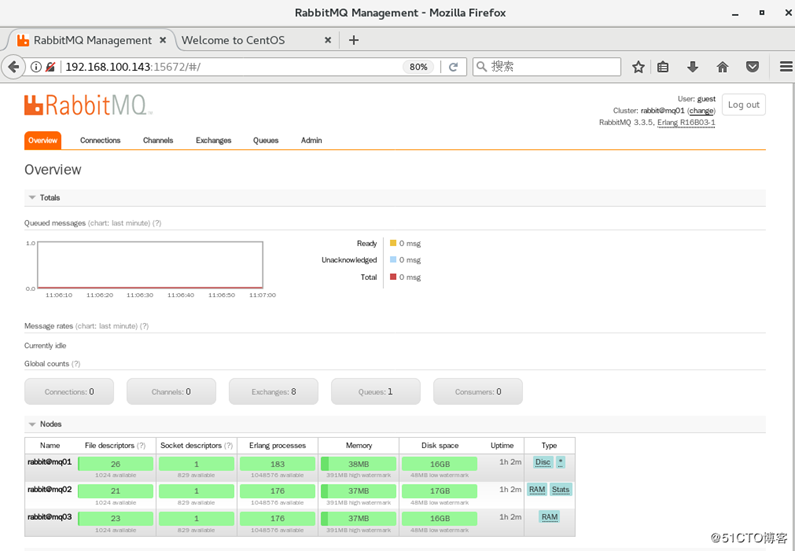Viewport: 795px width, 551px height.
Task: Click rabbit@mq01 Erlang processes value 183
Action: (277, 464)
